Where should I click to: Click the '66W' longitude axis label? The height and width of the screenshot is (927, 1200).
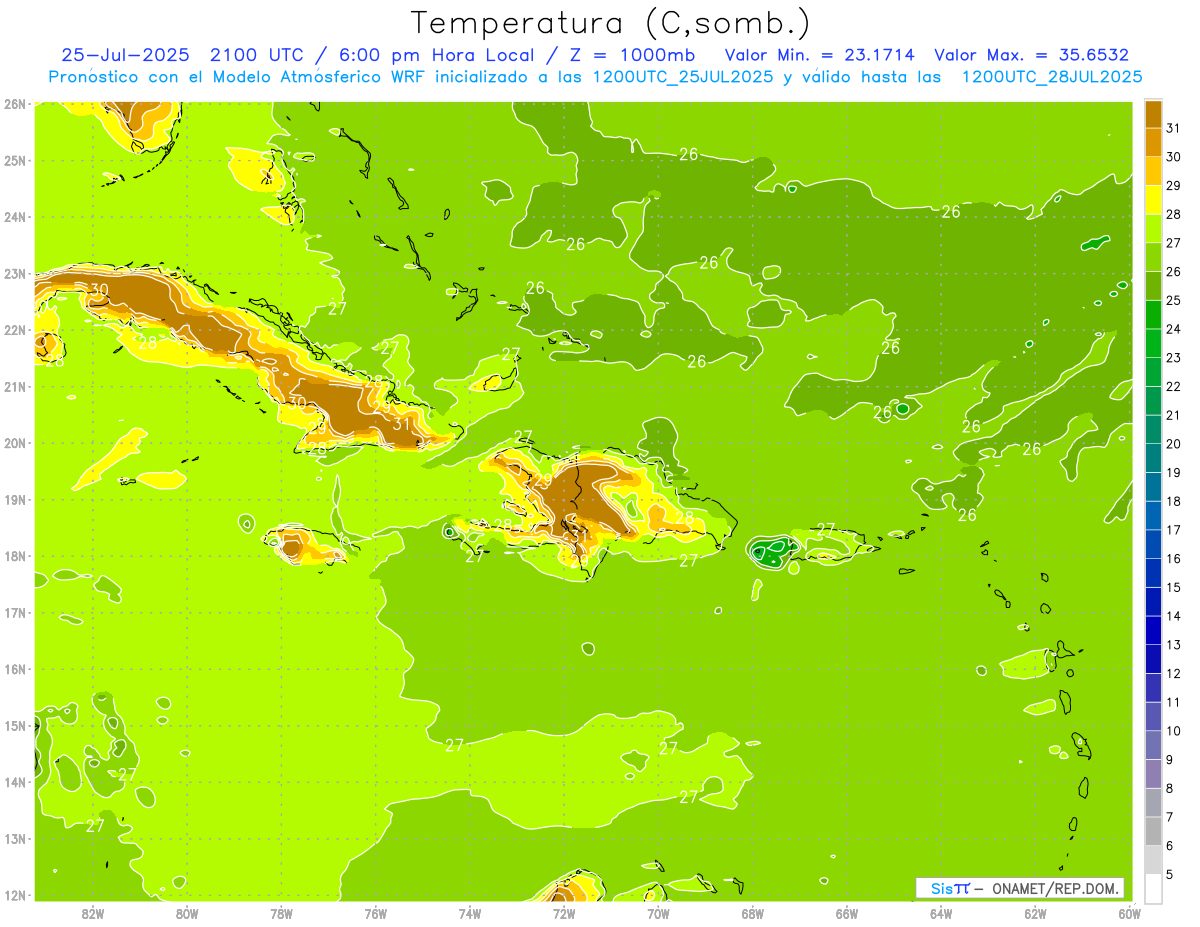pos(846,913)
